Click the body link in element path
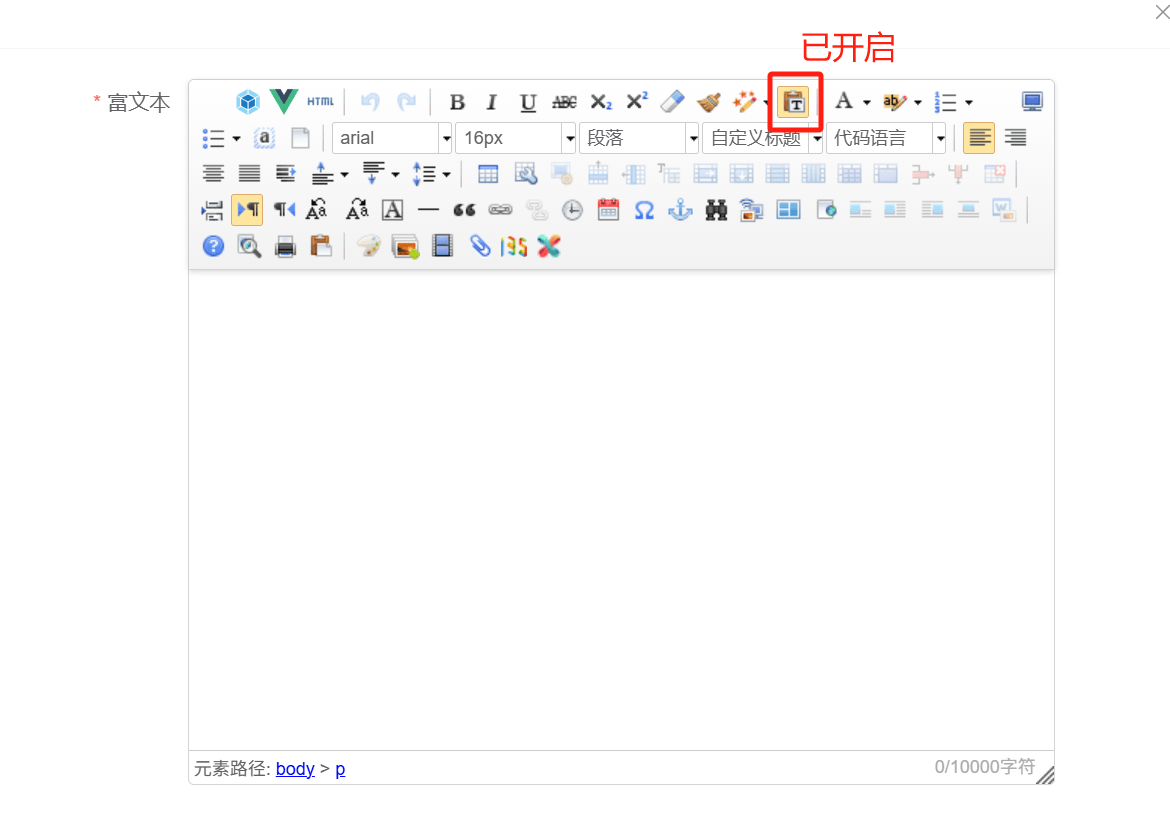1170x834 pixels. [x=295, y=768]
